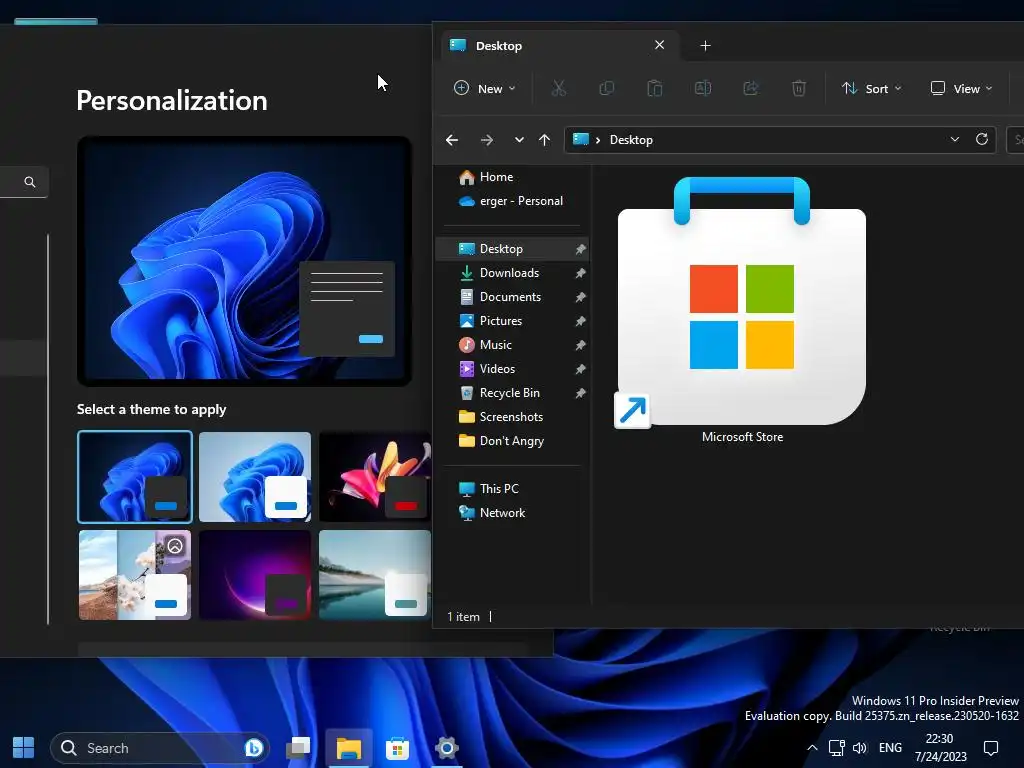
Task: Open network status in system tray
Action: (x=837, y=748)
